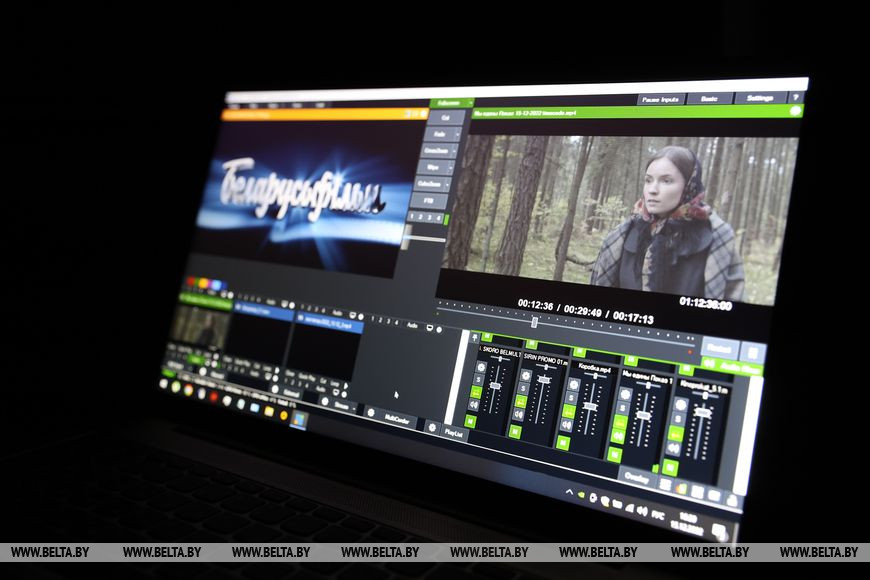Open the gear icon beside PlayList
This screenshot has width=870, height=580.
[433, 427]
